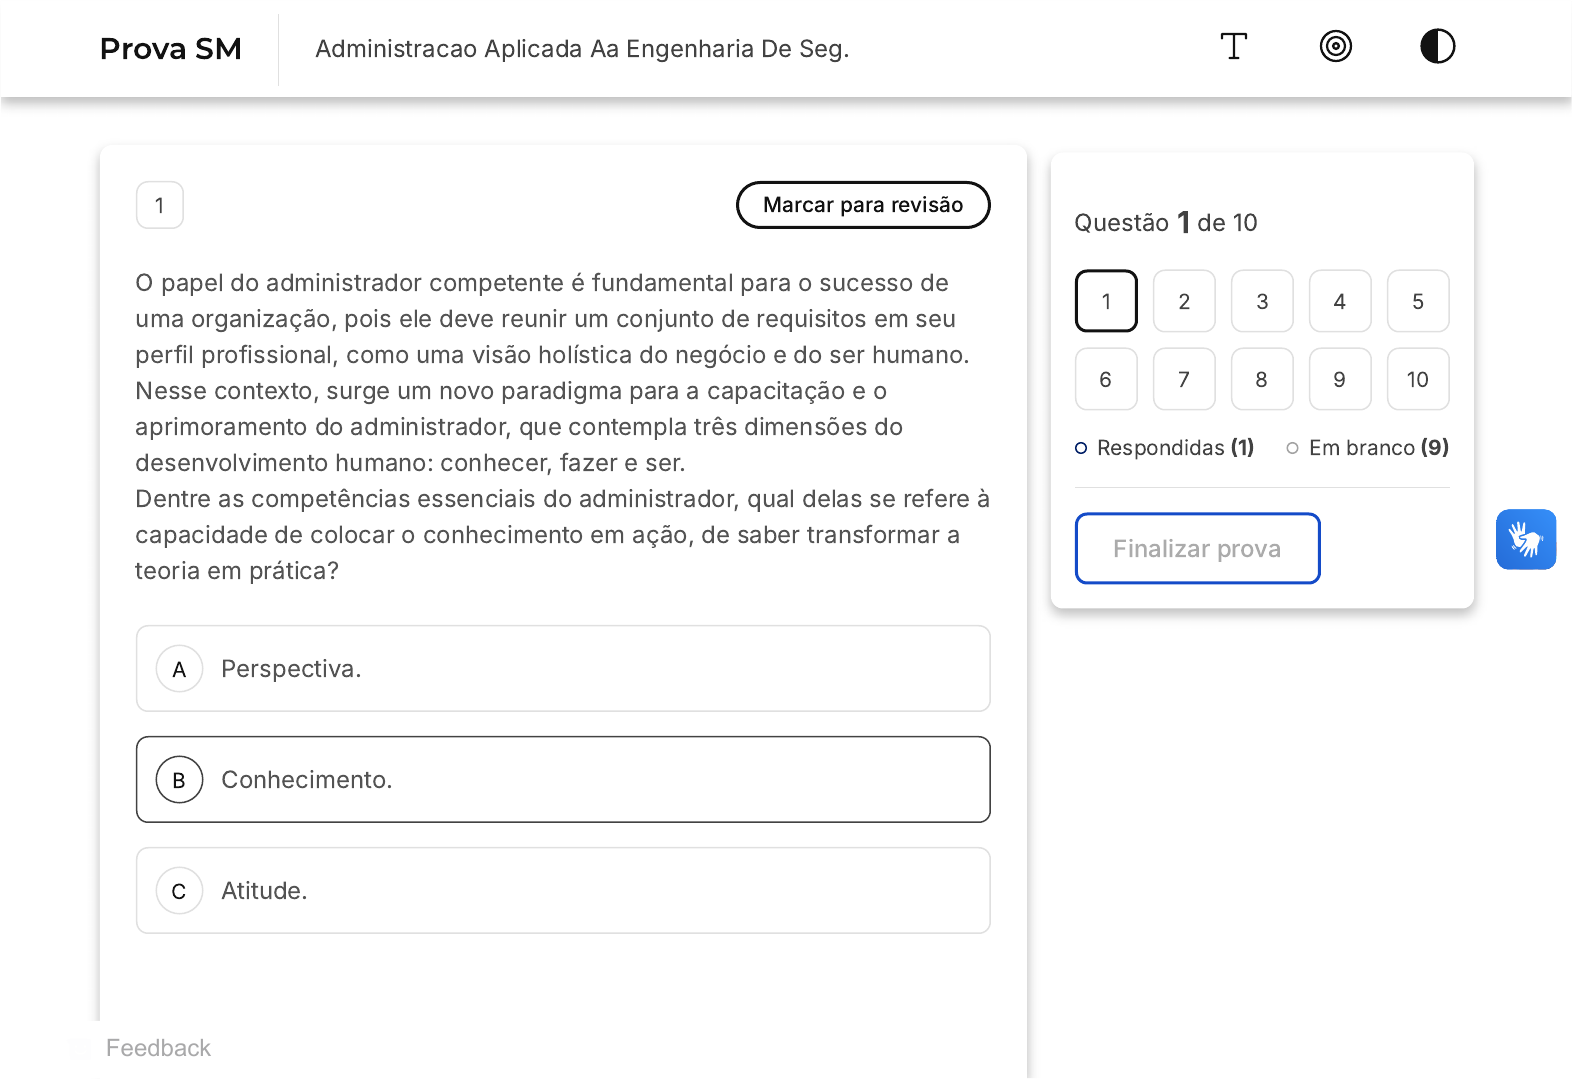Click circle letter C beside Atitude
The height and width of the screenshot is (1079, 1572).
tap(179, 891)
